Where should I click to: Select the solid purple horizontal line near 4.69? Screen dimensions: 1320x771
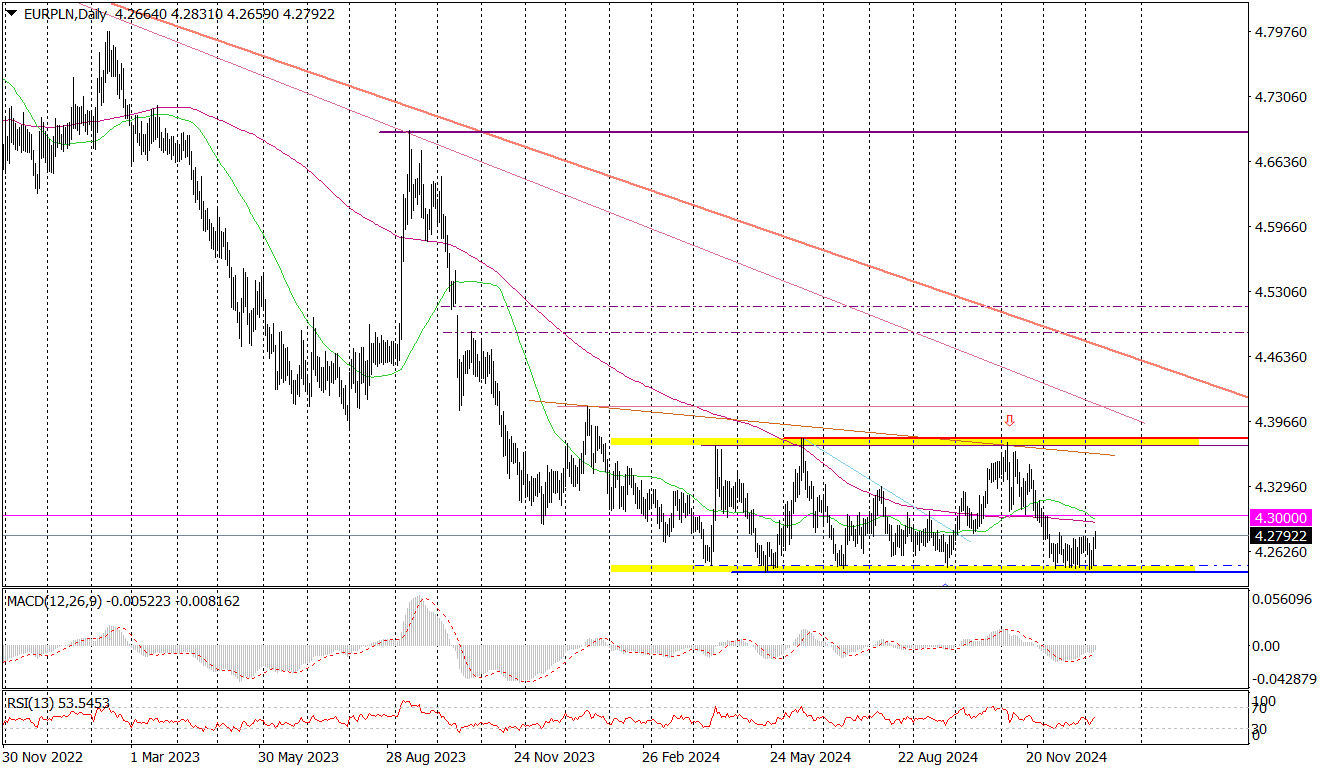click(814, 132)
